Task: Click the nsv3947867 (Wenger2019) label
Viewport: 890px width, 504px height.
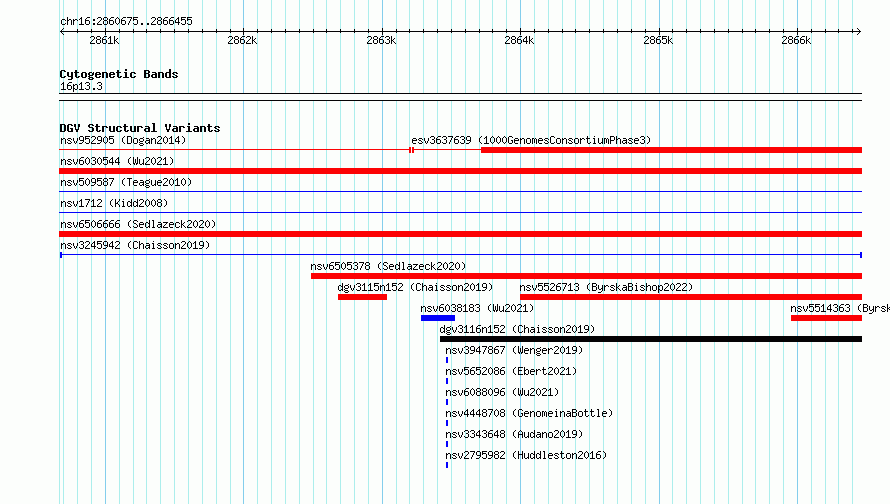Action: [514, 350]
